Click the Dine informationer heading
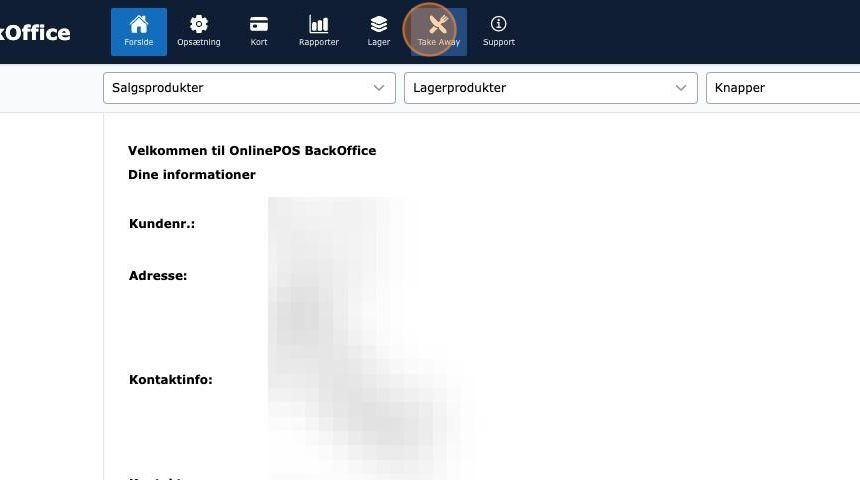This screenshot has height=480, width=860. tap(192, 175)
